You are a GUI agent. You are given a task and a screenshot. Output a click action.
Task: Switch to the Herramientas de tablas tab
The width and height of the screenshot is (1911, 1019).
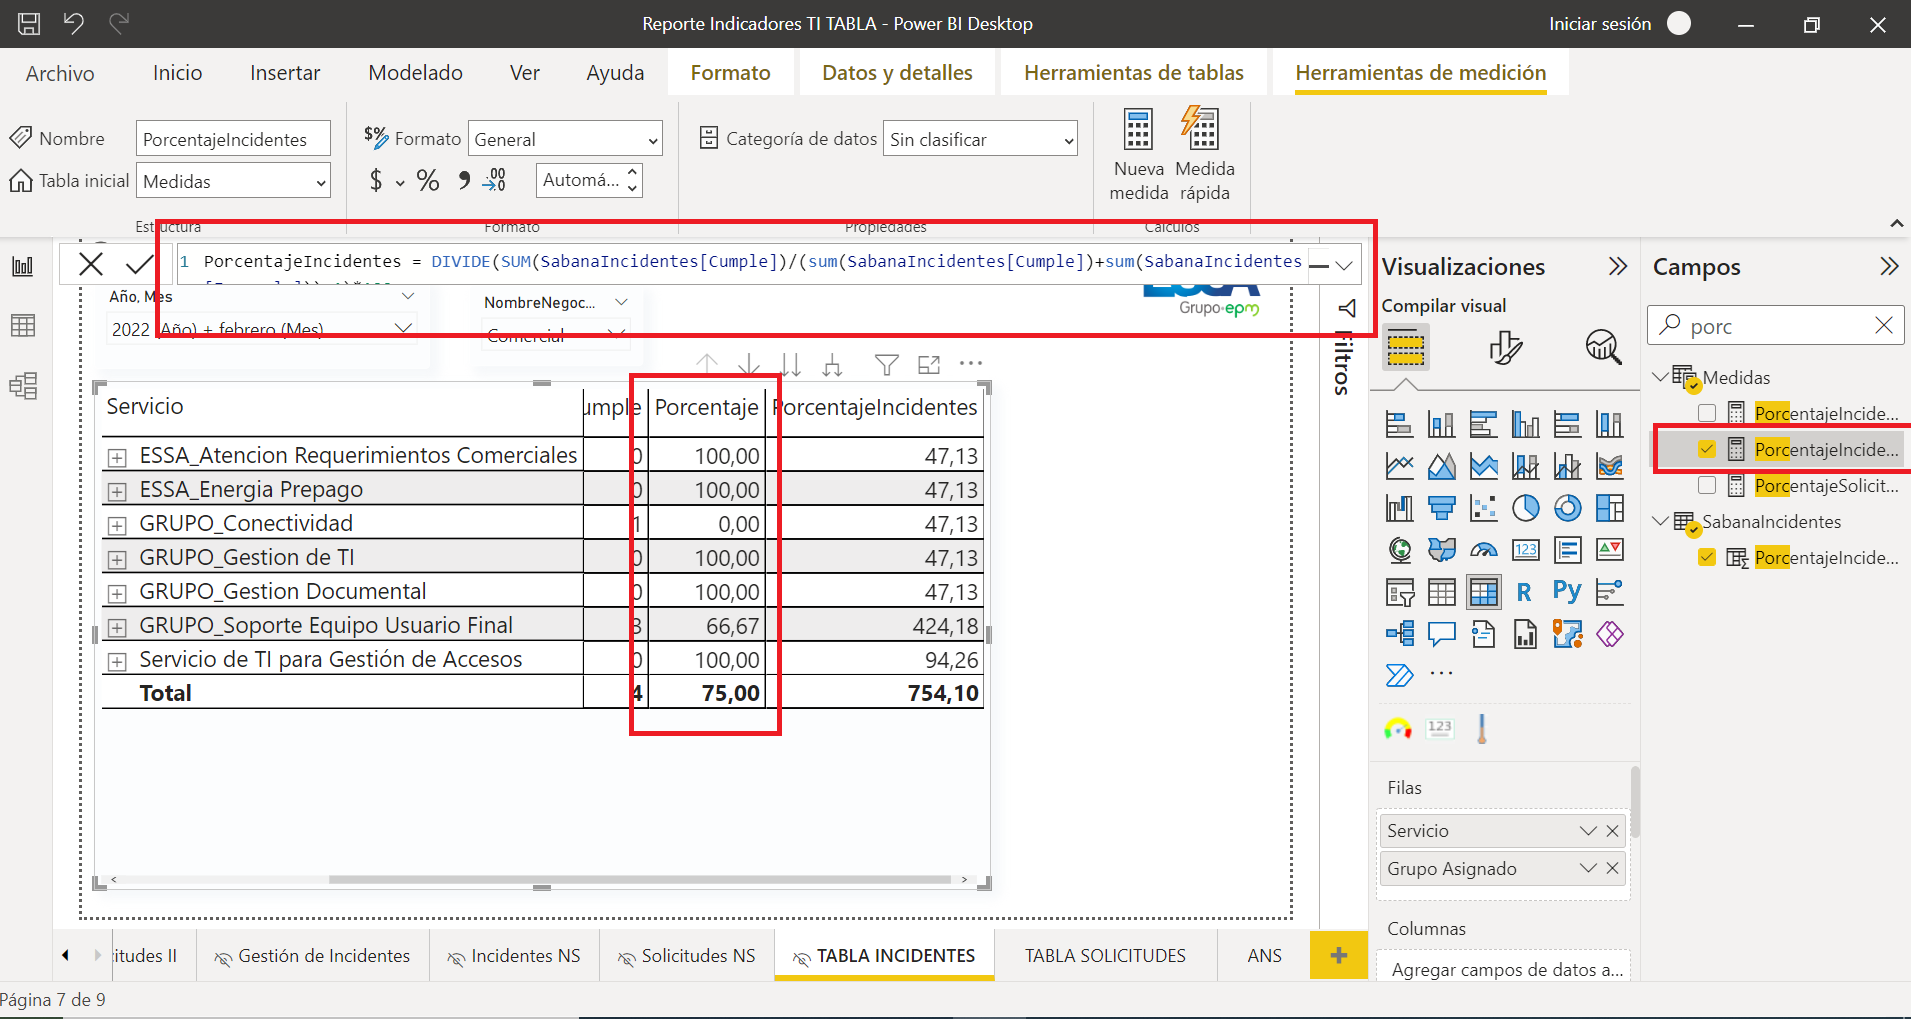tap(1134, 73)
